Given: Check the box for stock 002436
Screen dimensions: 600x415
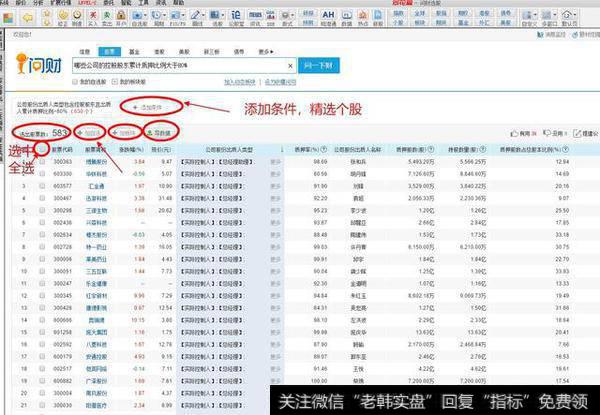Looking at the screenshot, I should tap(42, 223).
